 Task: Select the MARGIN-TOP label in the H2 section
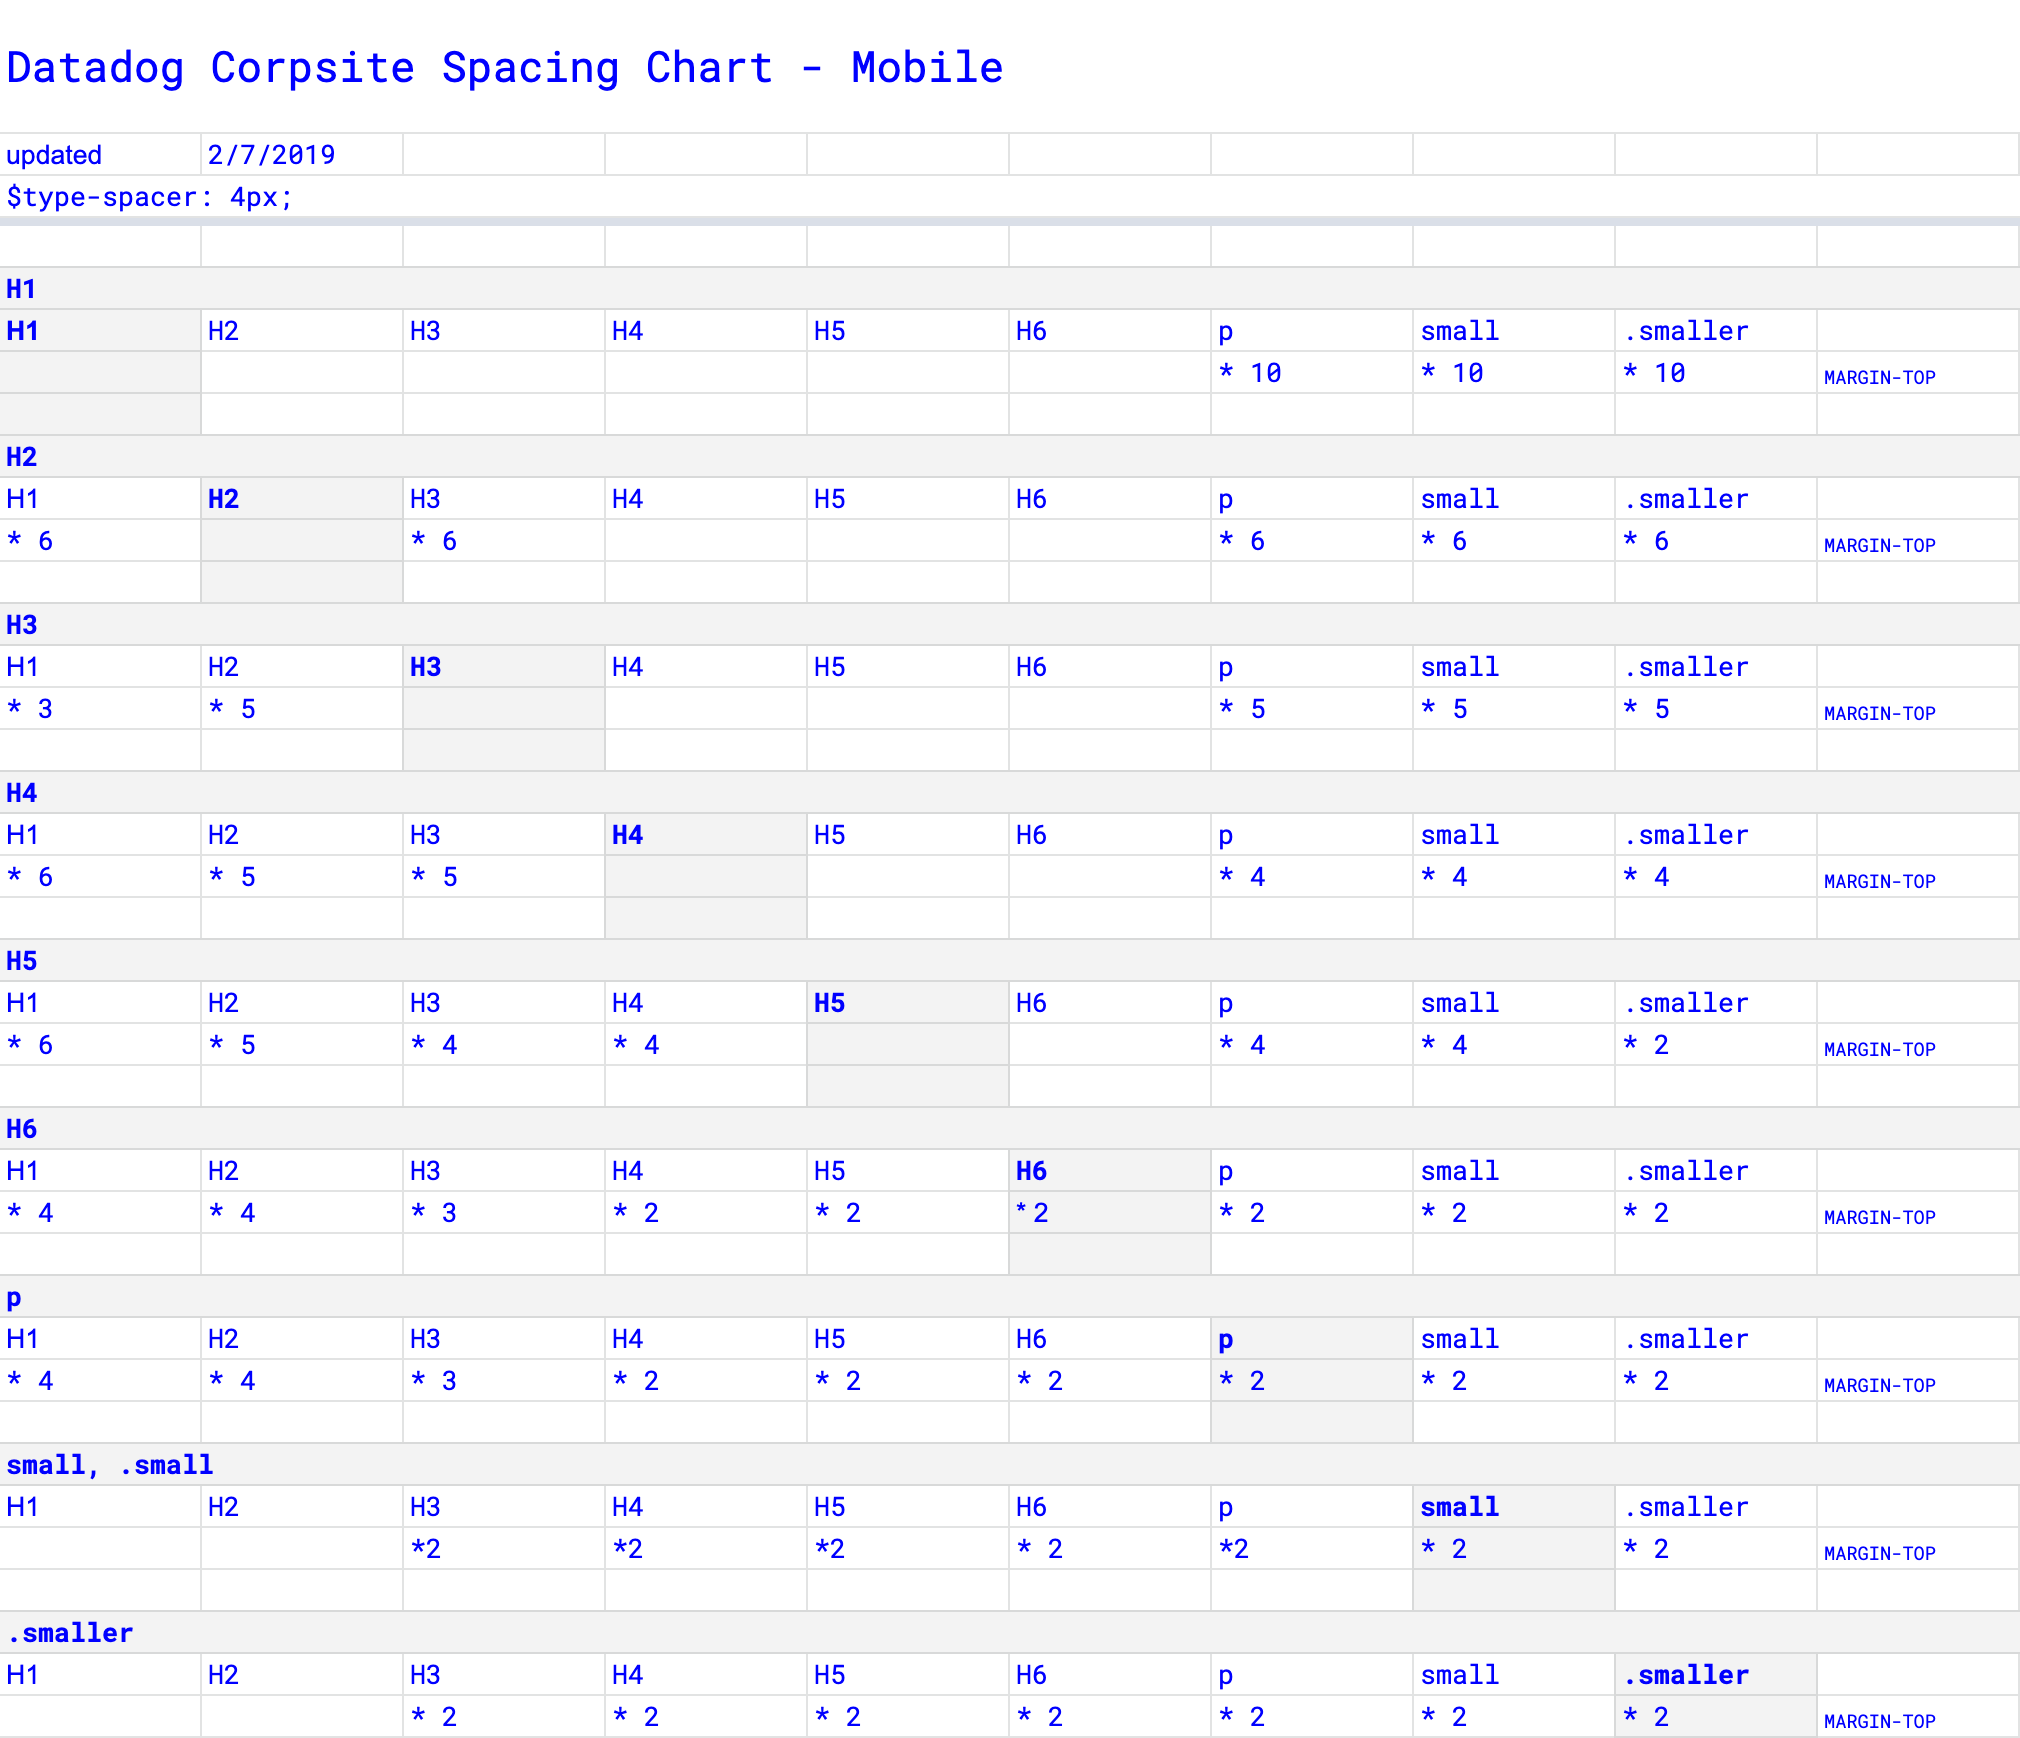(x=1879, y=546)
